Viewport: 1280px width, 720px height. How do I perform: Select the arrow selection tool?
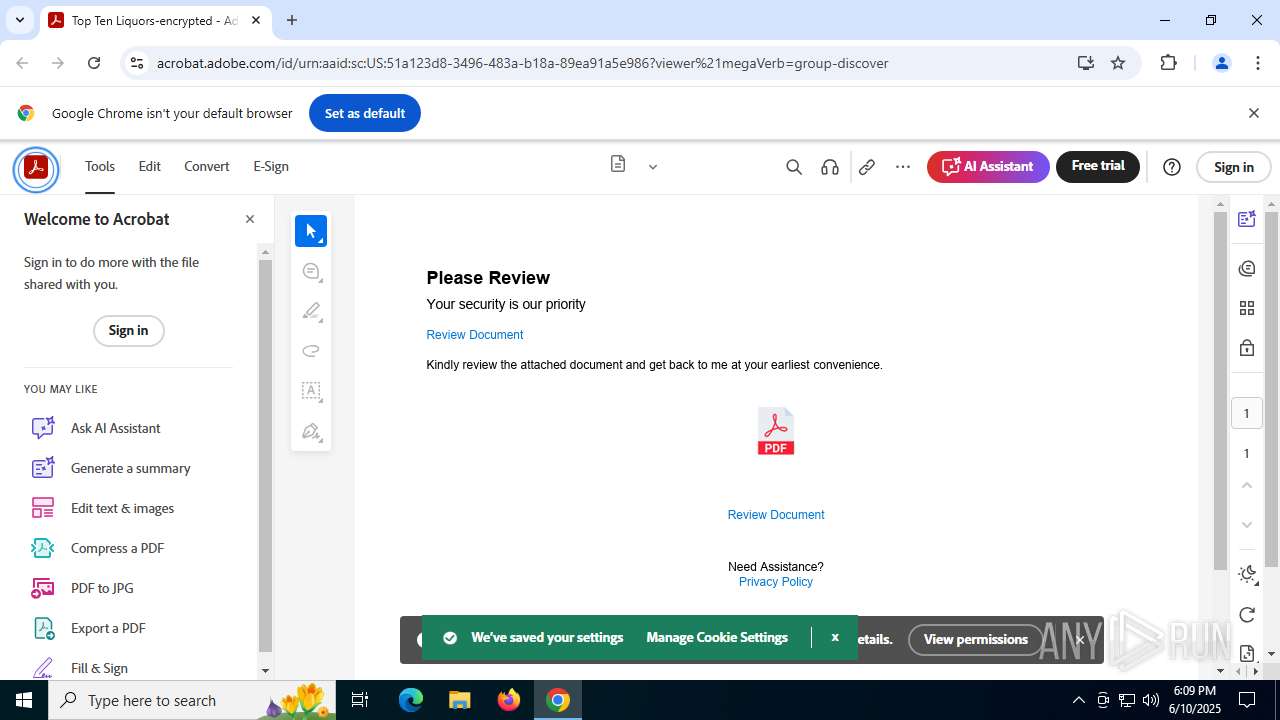[311, 231]
